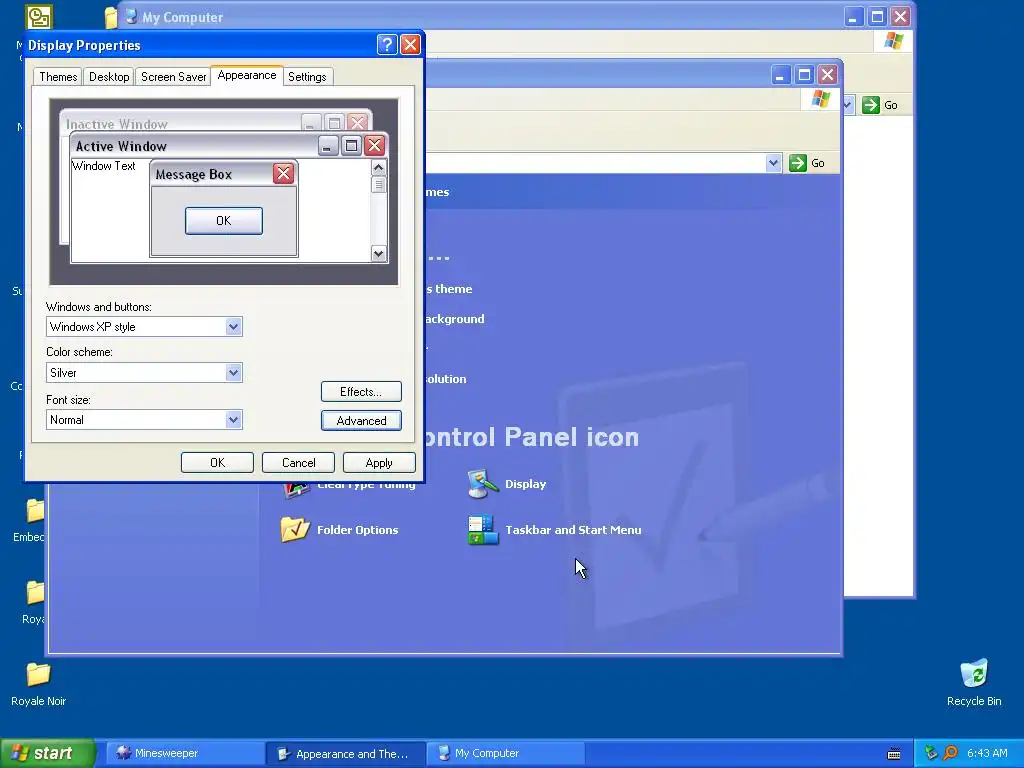
Task: Click Go button in Control Panel window
Action: (806, 163)
